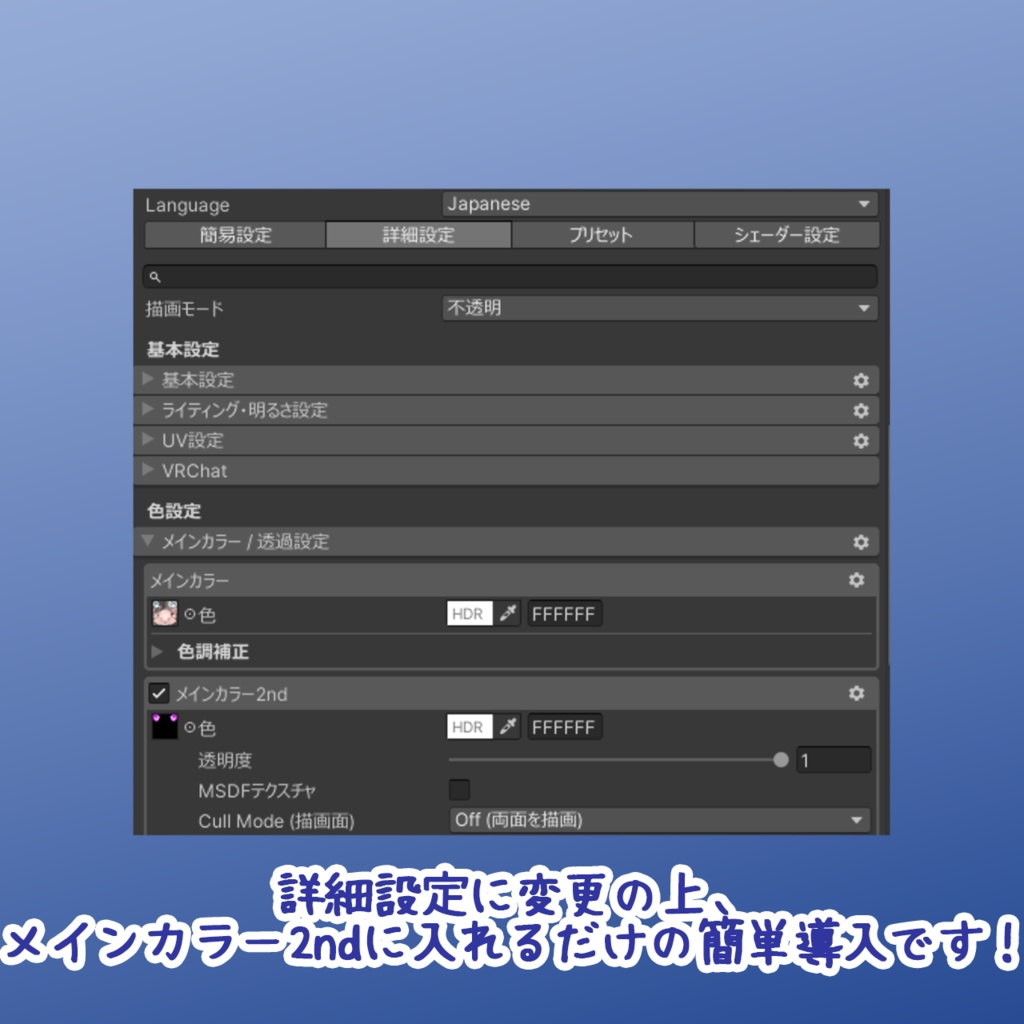Click the object picker circle beside main 色
This screenshot has height=1024, width=1024.
pyautogui.click(x=191, y=613)
